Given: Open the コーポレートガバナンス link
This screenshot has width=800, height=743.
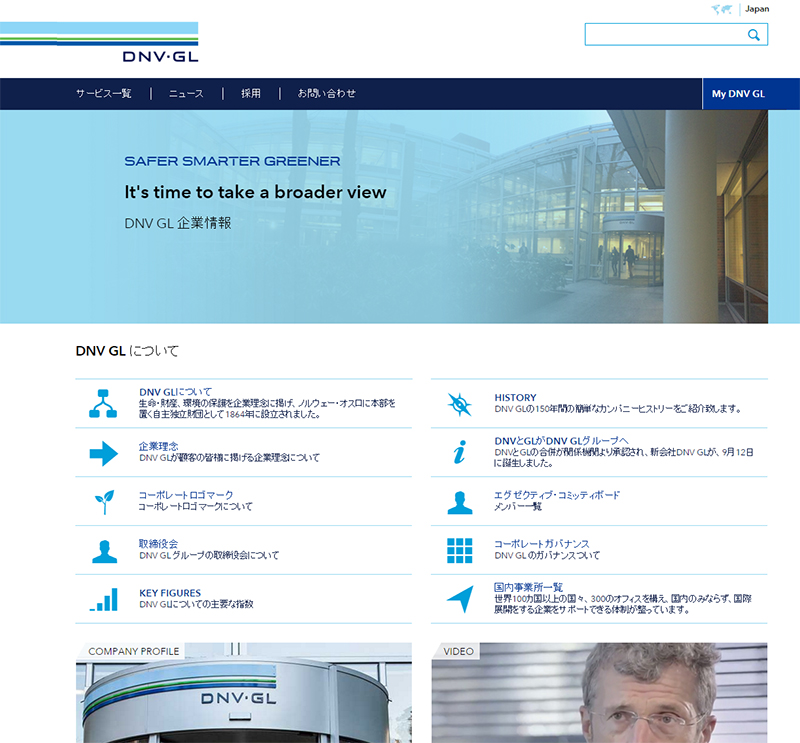Looking at the screenshot, I should (x=542, y=543).
